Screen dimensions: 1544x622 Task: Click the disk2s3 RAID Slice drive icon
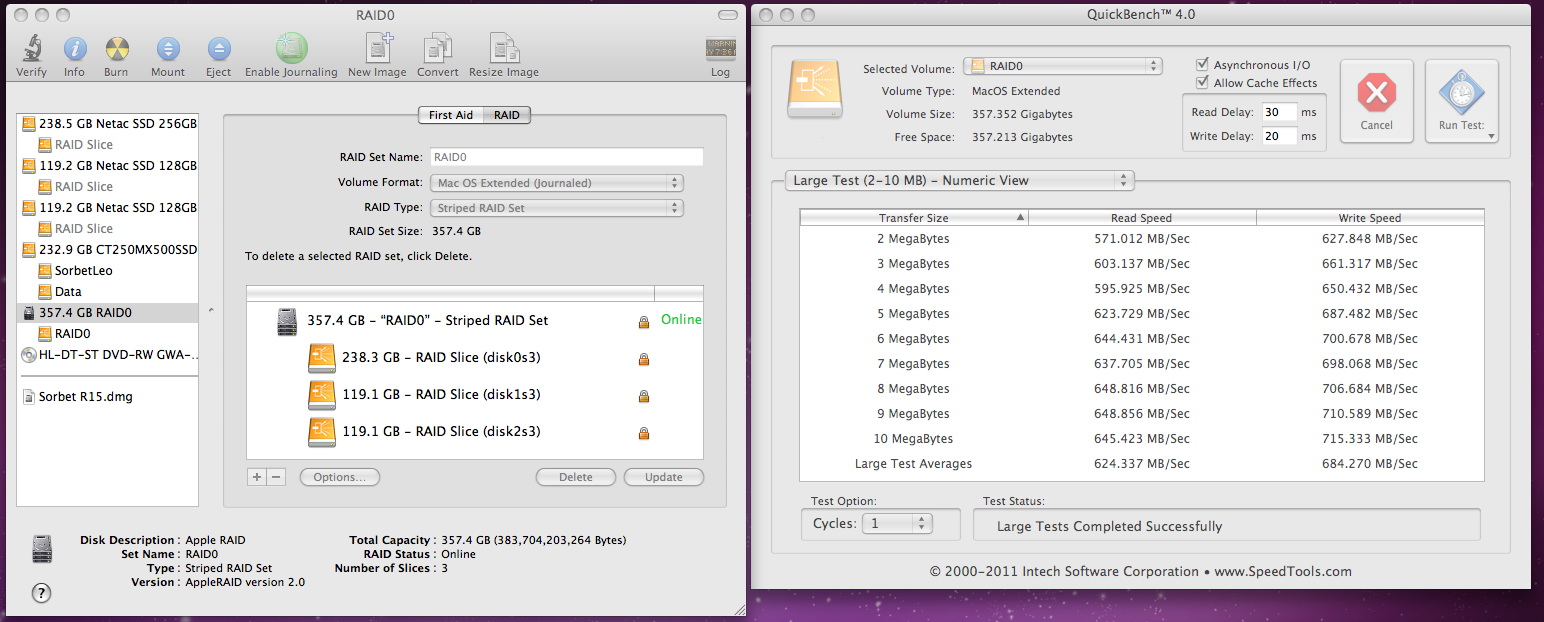[321, 432]
